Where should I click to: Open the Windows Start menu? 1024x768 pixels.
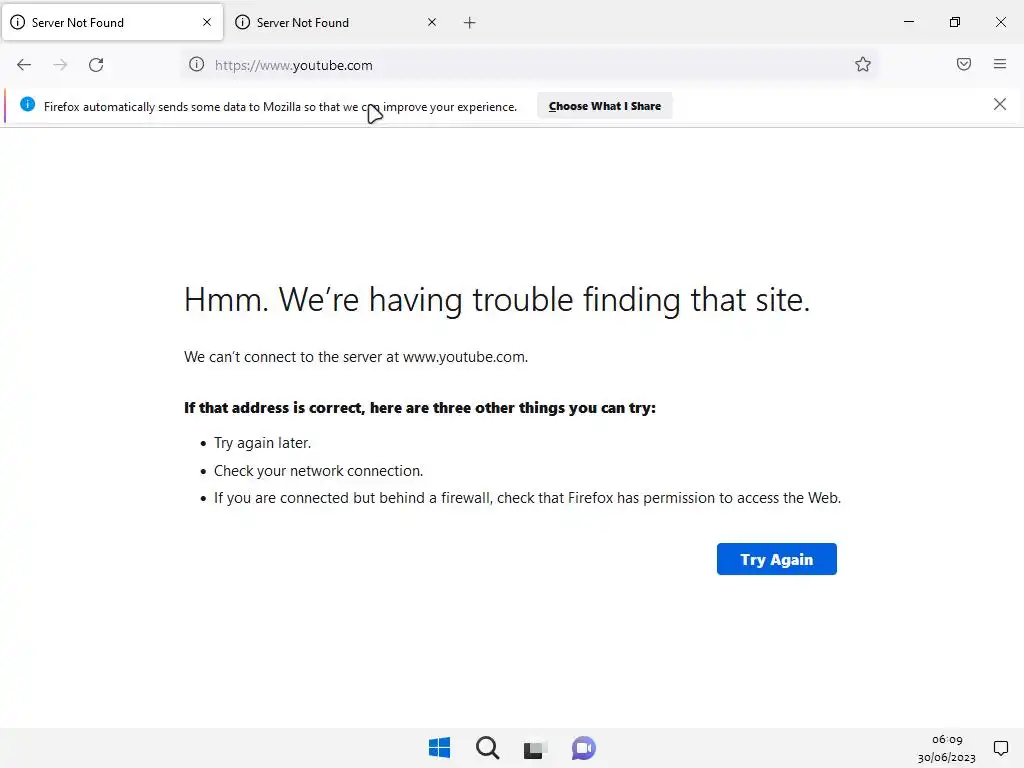[440, 748]
